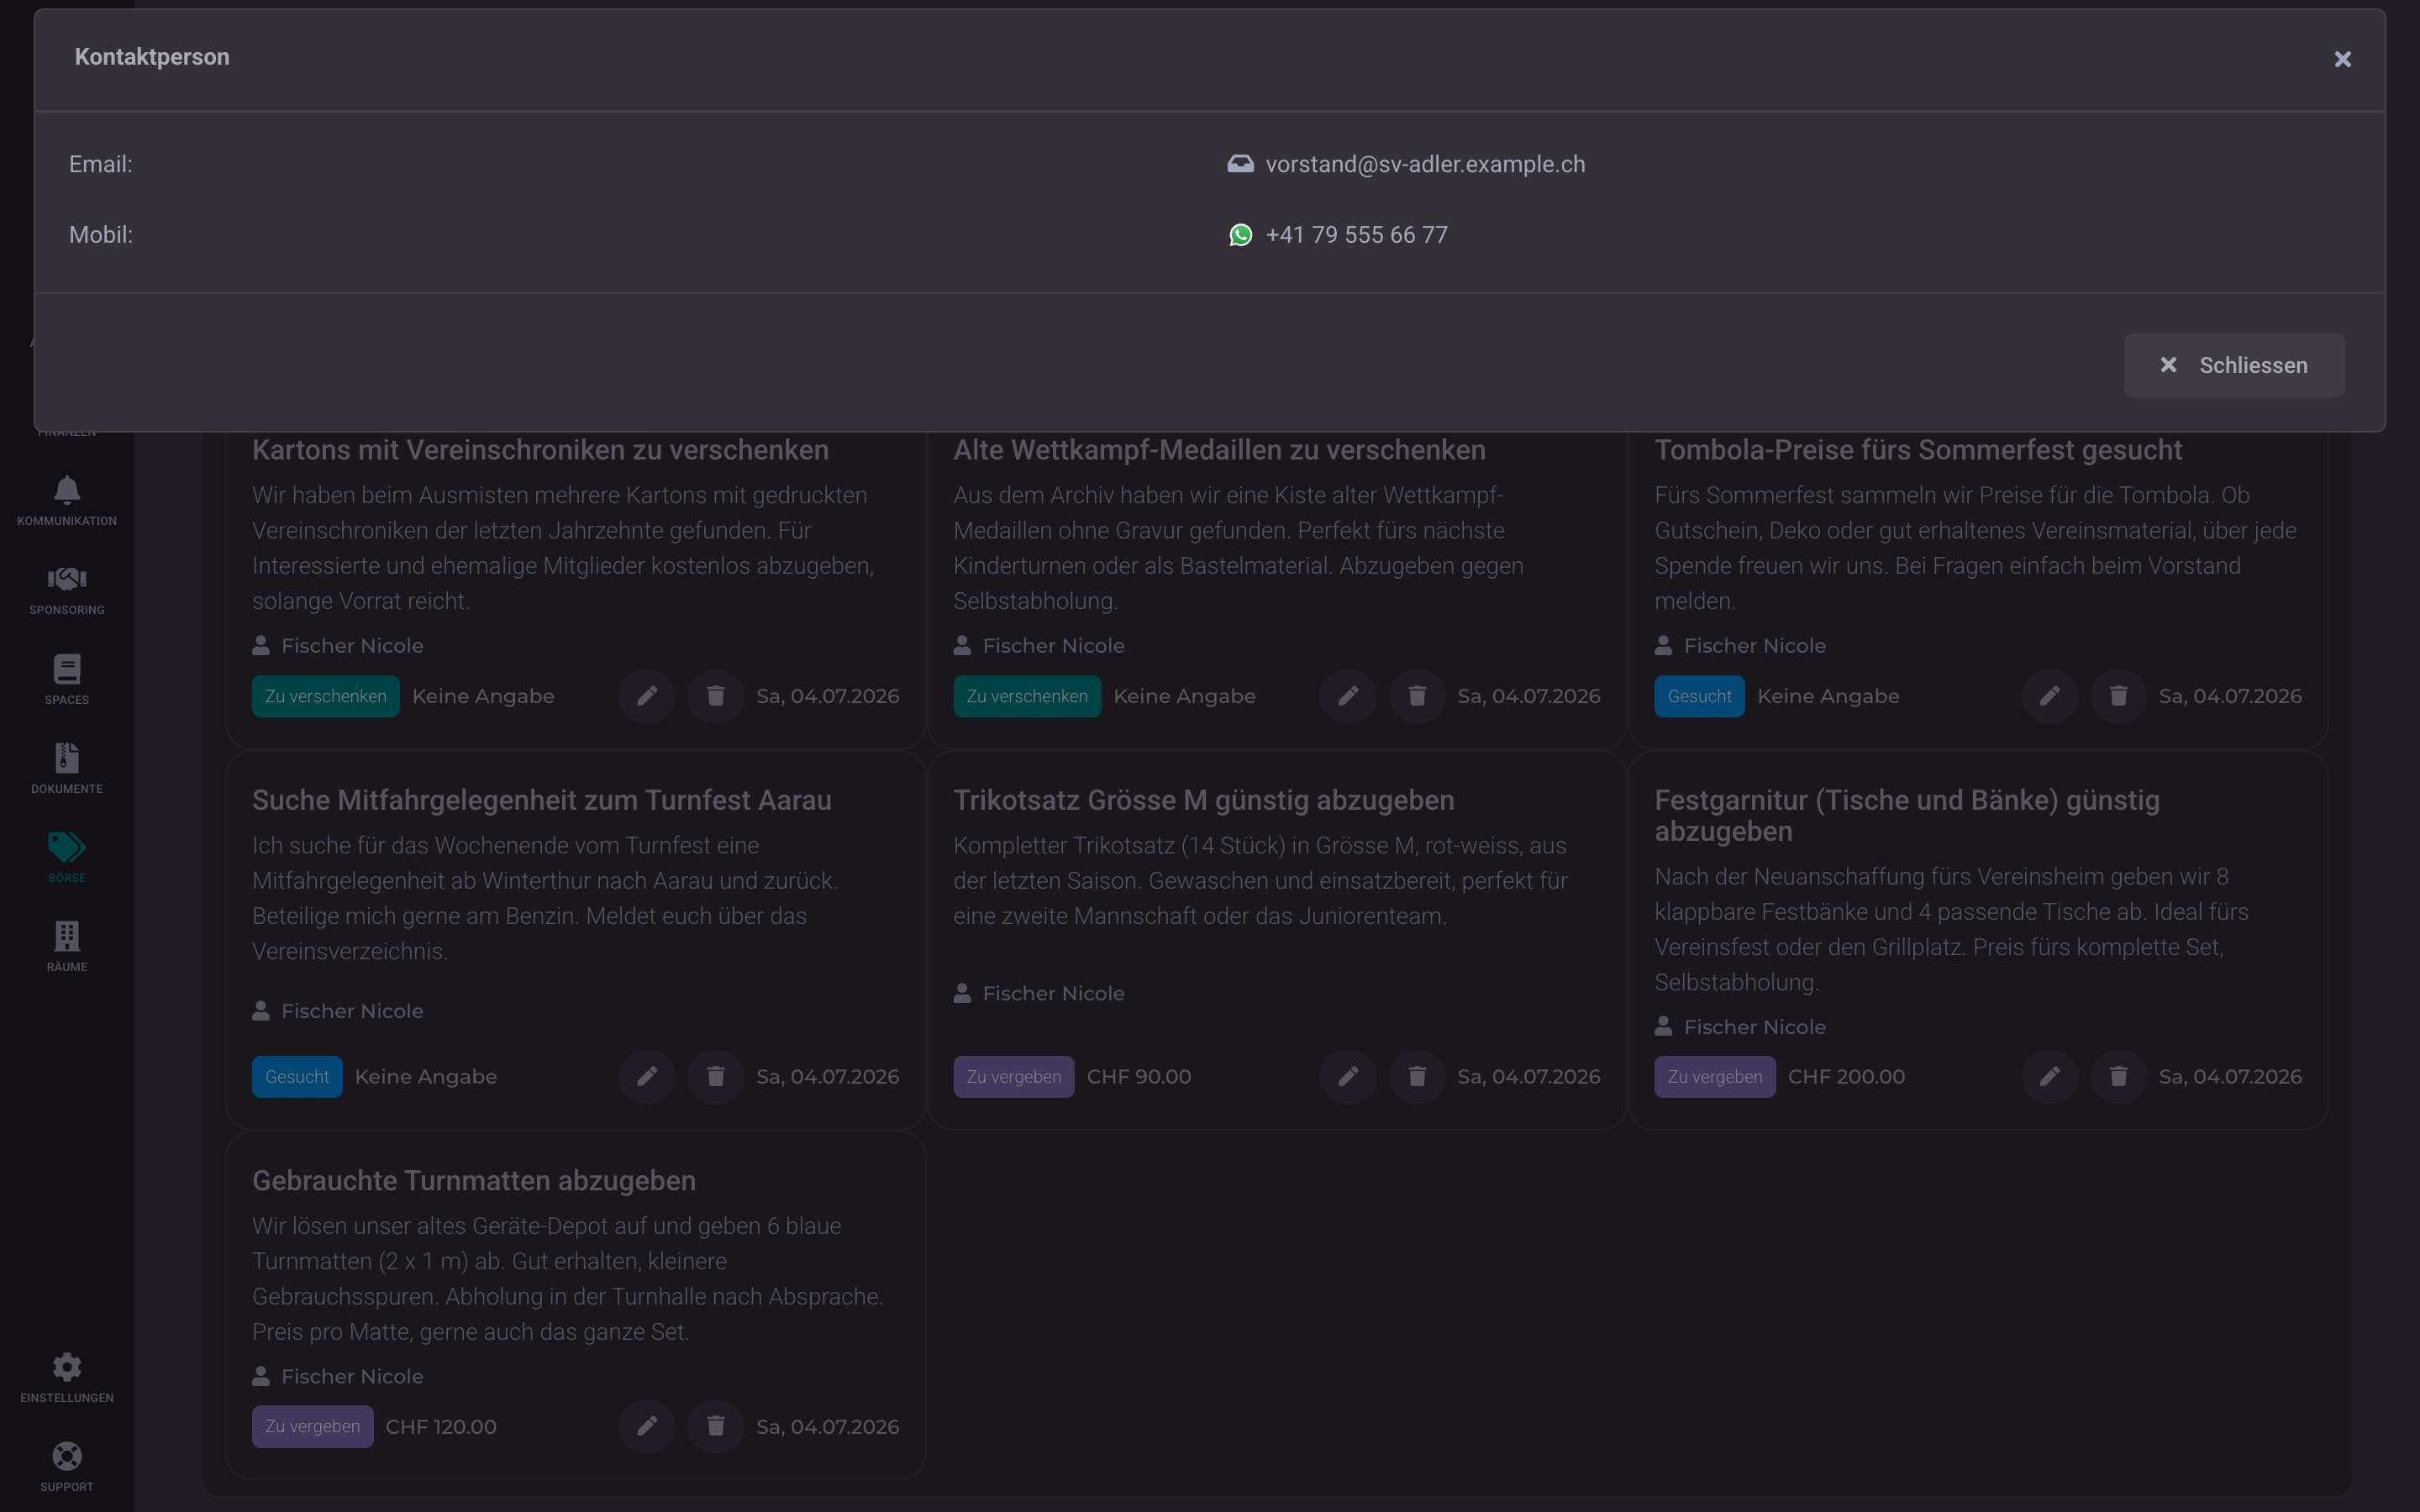This screenshot has width=2420, height=1512.
Task: Open the title Kartons mit Vereinschroniken zu verschenken
Action: pos(540,450)
